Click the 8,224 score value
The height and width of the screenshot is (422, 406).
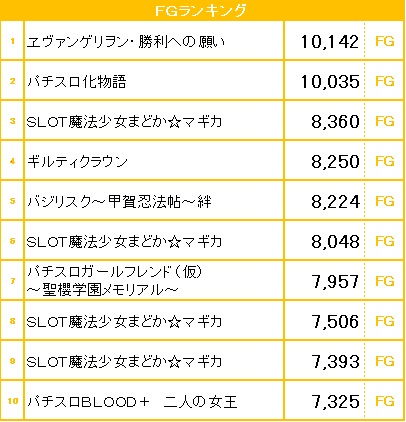pos(335,202)
